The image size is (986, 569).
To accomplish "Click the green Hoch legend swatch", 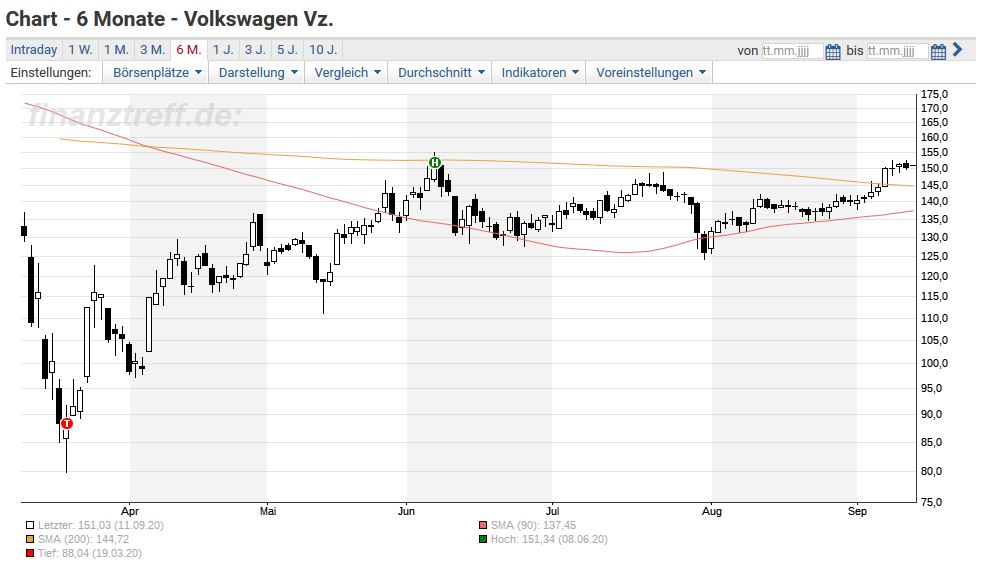I will point(483,539).
